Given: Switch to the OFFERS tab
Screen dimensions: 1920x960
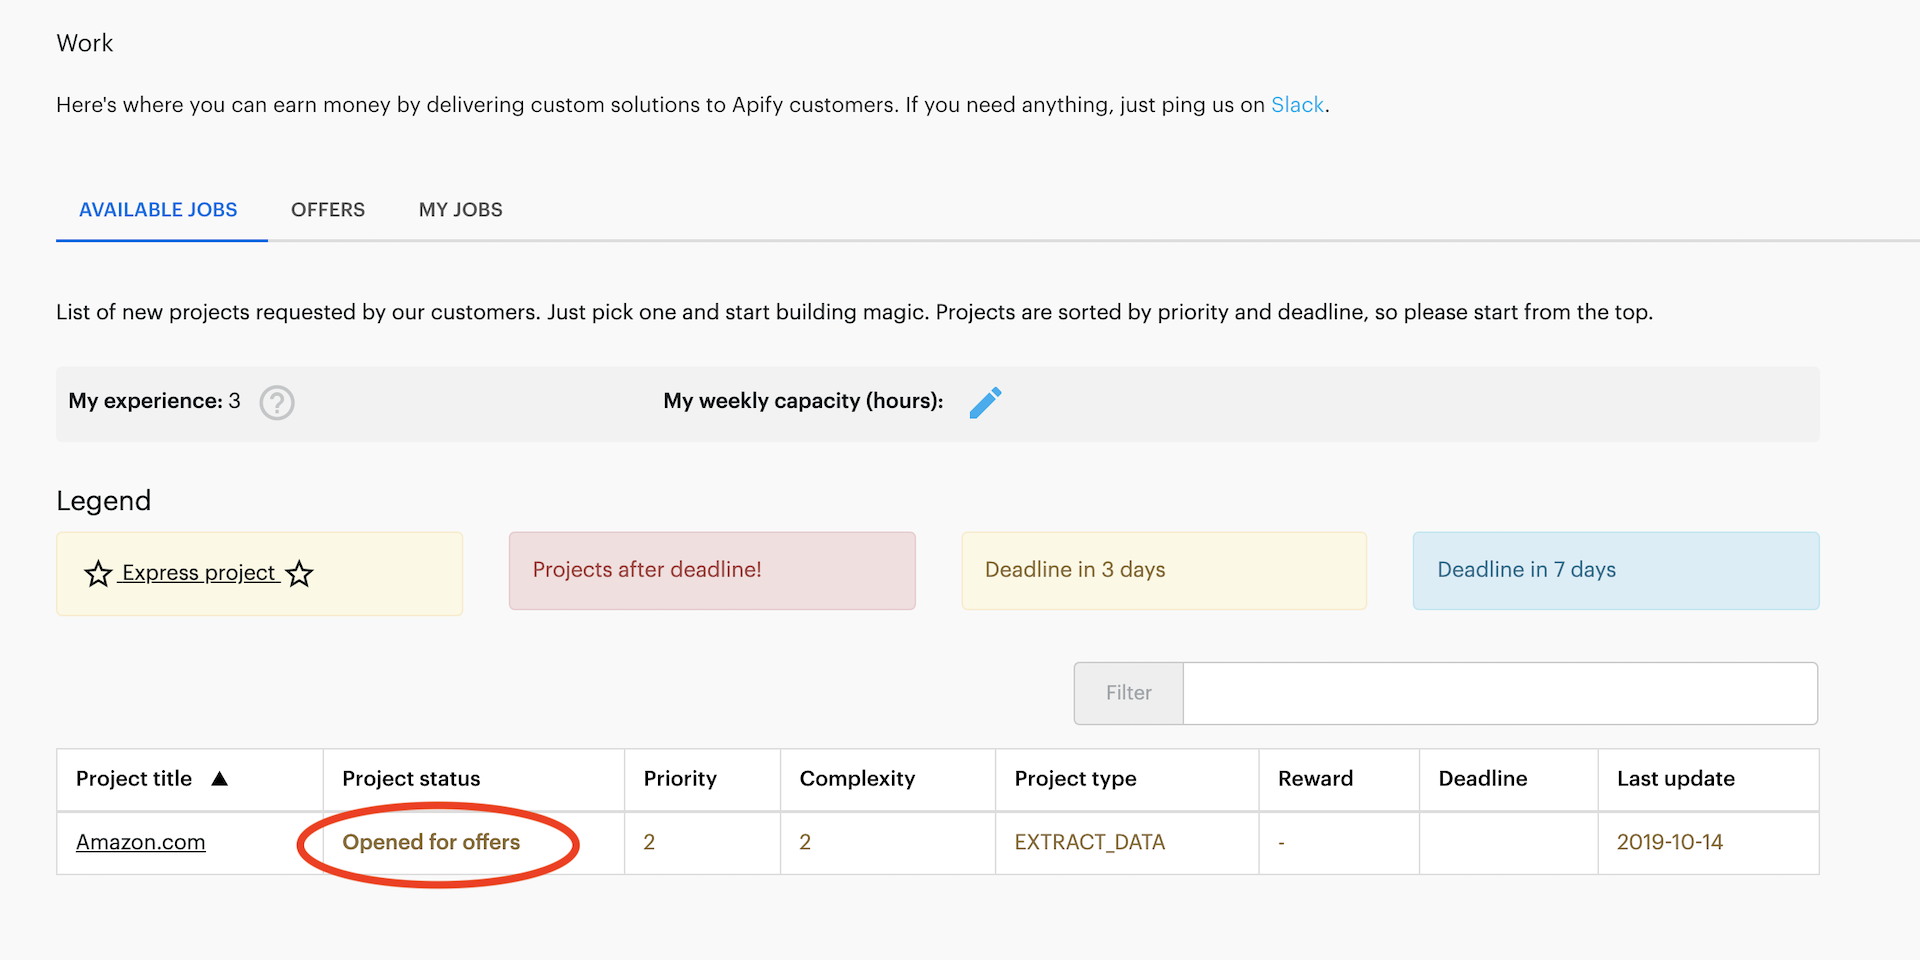Looking at the screenshot, I should click(x=327, y=210).
